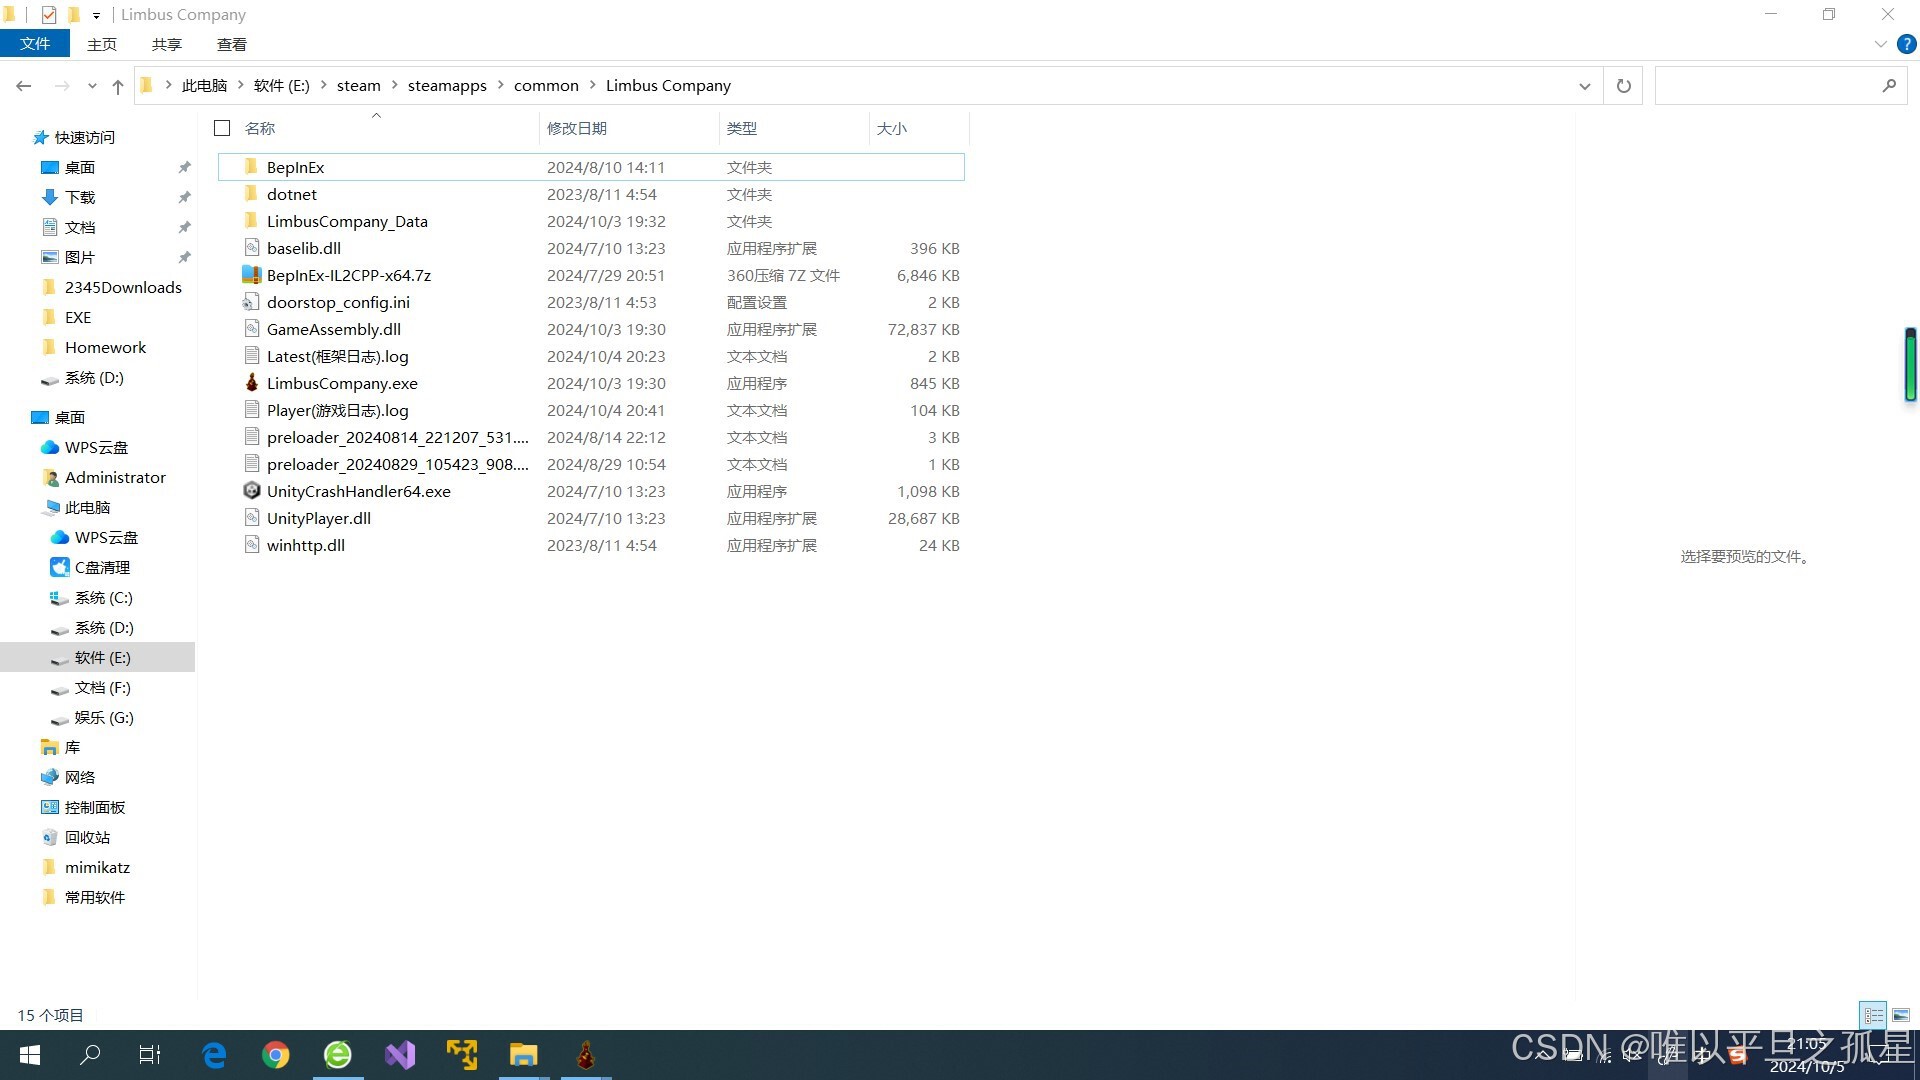Open the 文件 menu tab
This screenshot has width=1920, height=1080.
(35, 44)
